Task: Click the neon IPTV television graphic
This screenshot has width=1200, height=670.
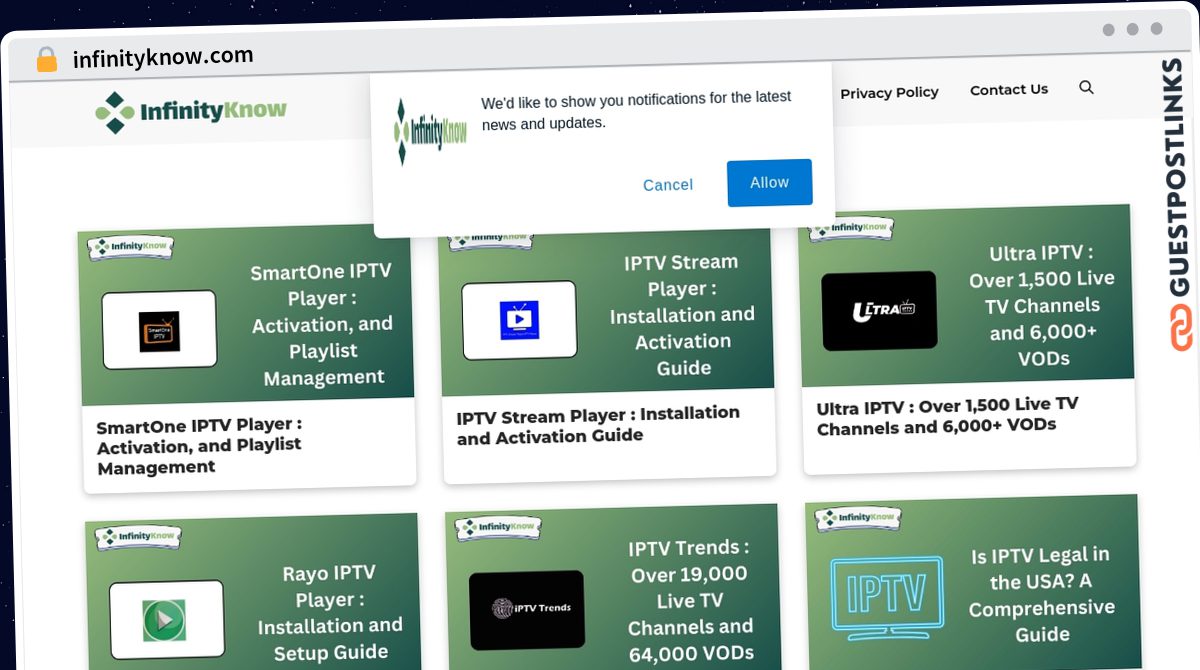Action: point(887,598)
